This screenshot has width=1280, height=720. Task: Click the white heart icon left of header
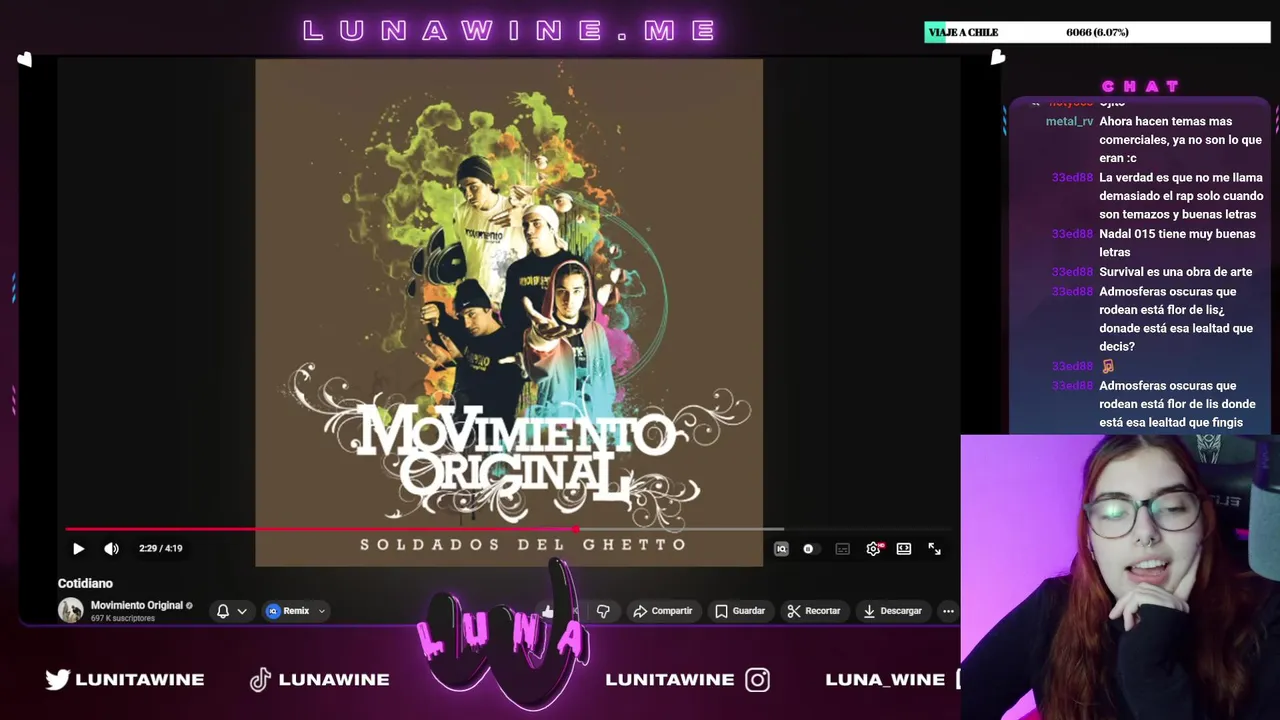pos(24,59)
